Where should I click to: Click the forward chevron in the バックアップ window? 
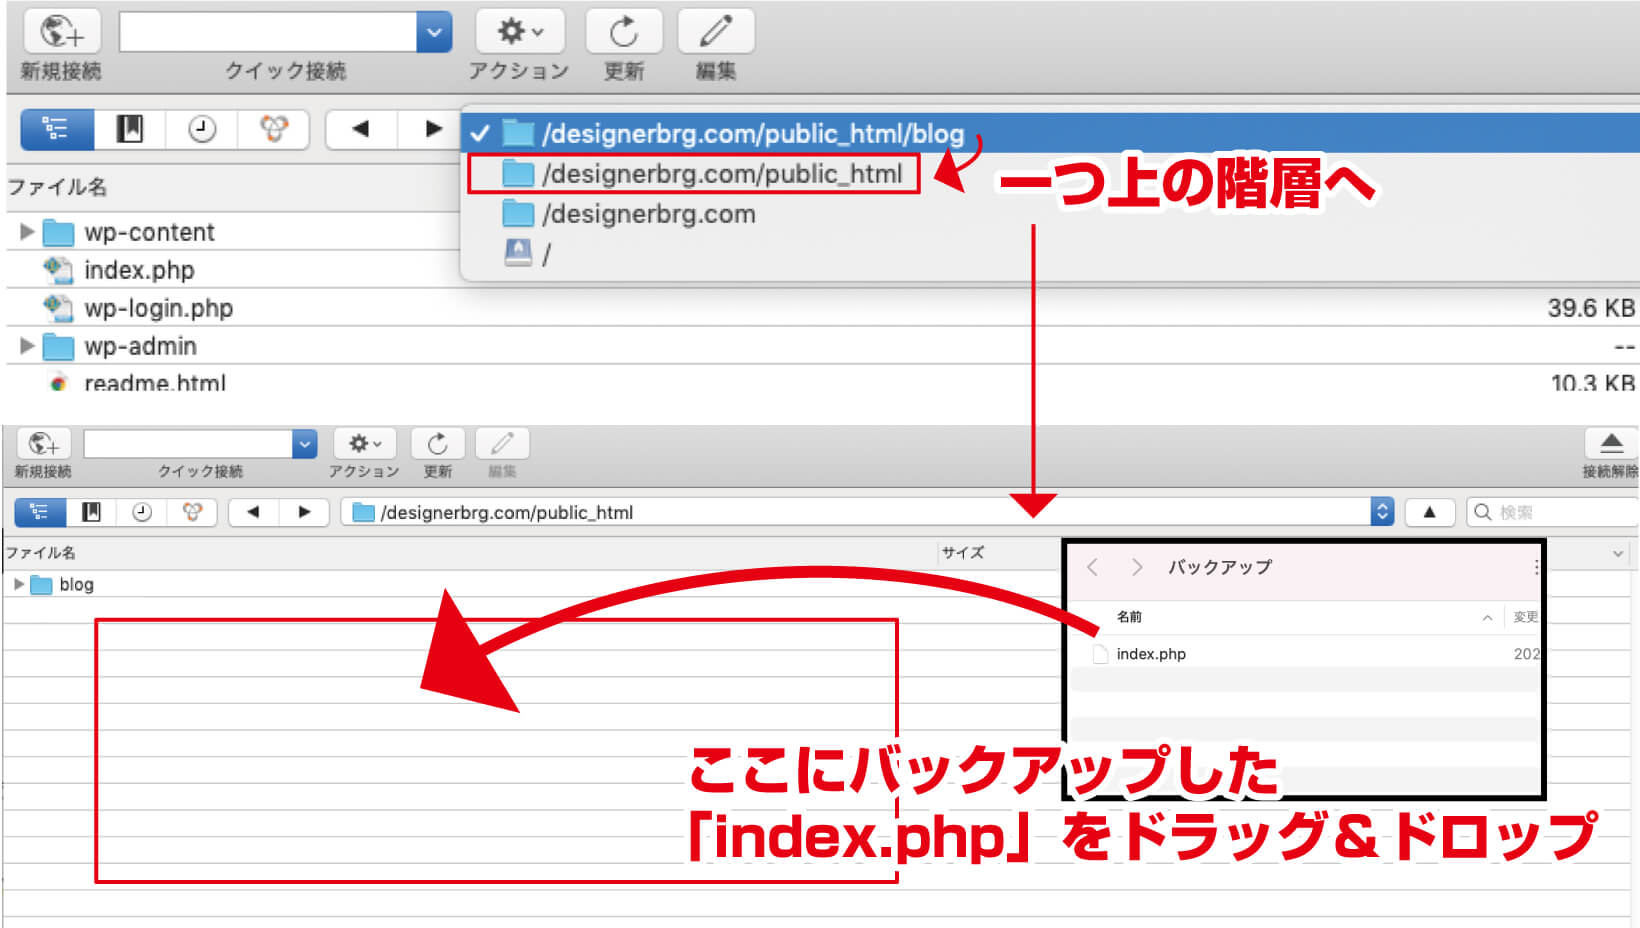(1136, 567)
